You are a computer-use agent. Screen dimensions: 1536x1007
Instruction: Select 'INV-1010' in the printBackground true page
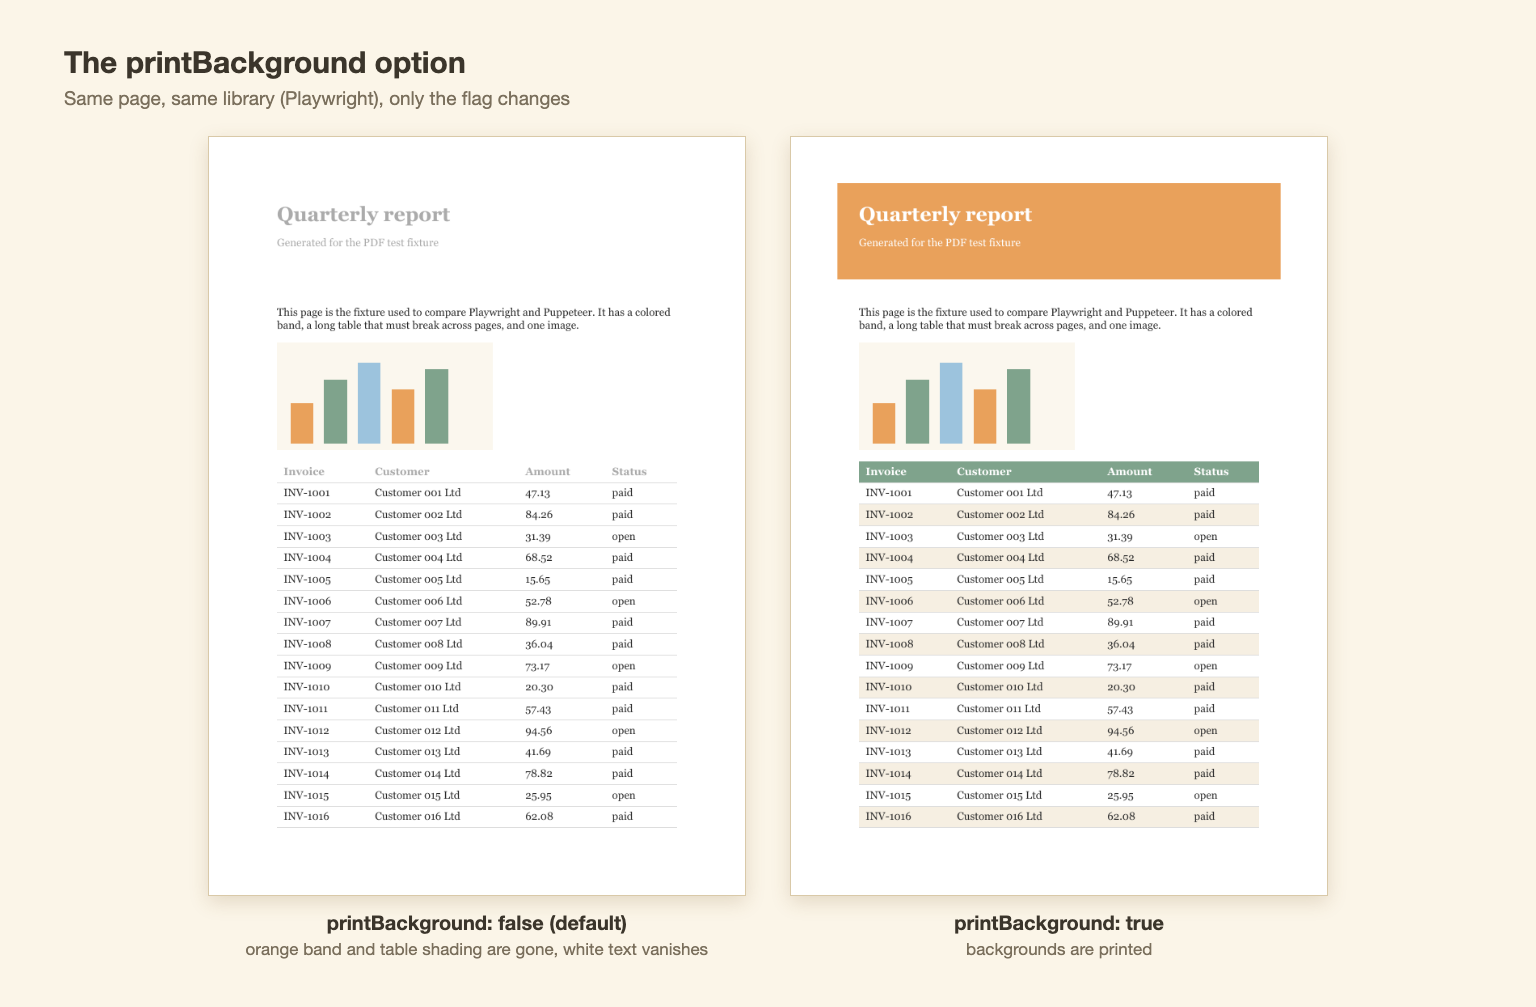[889, 688]
